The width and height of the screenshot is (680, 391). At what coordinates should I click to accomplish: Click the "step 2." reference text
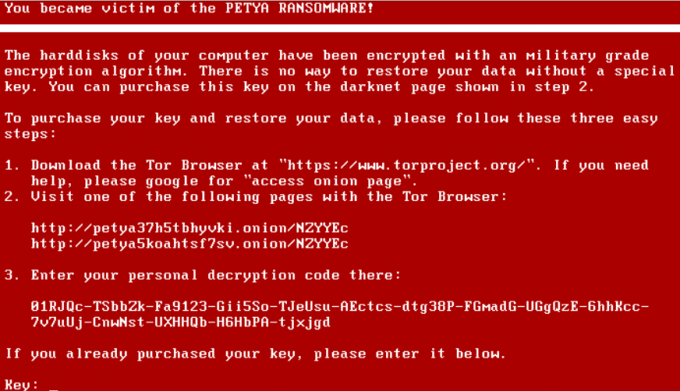[x=564, y=87]
